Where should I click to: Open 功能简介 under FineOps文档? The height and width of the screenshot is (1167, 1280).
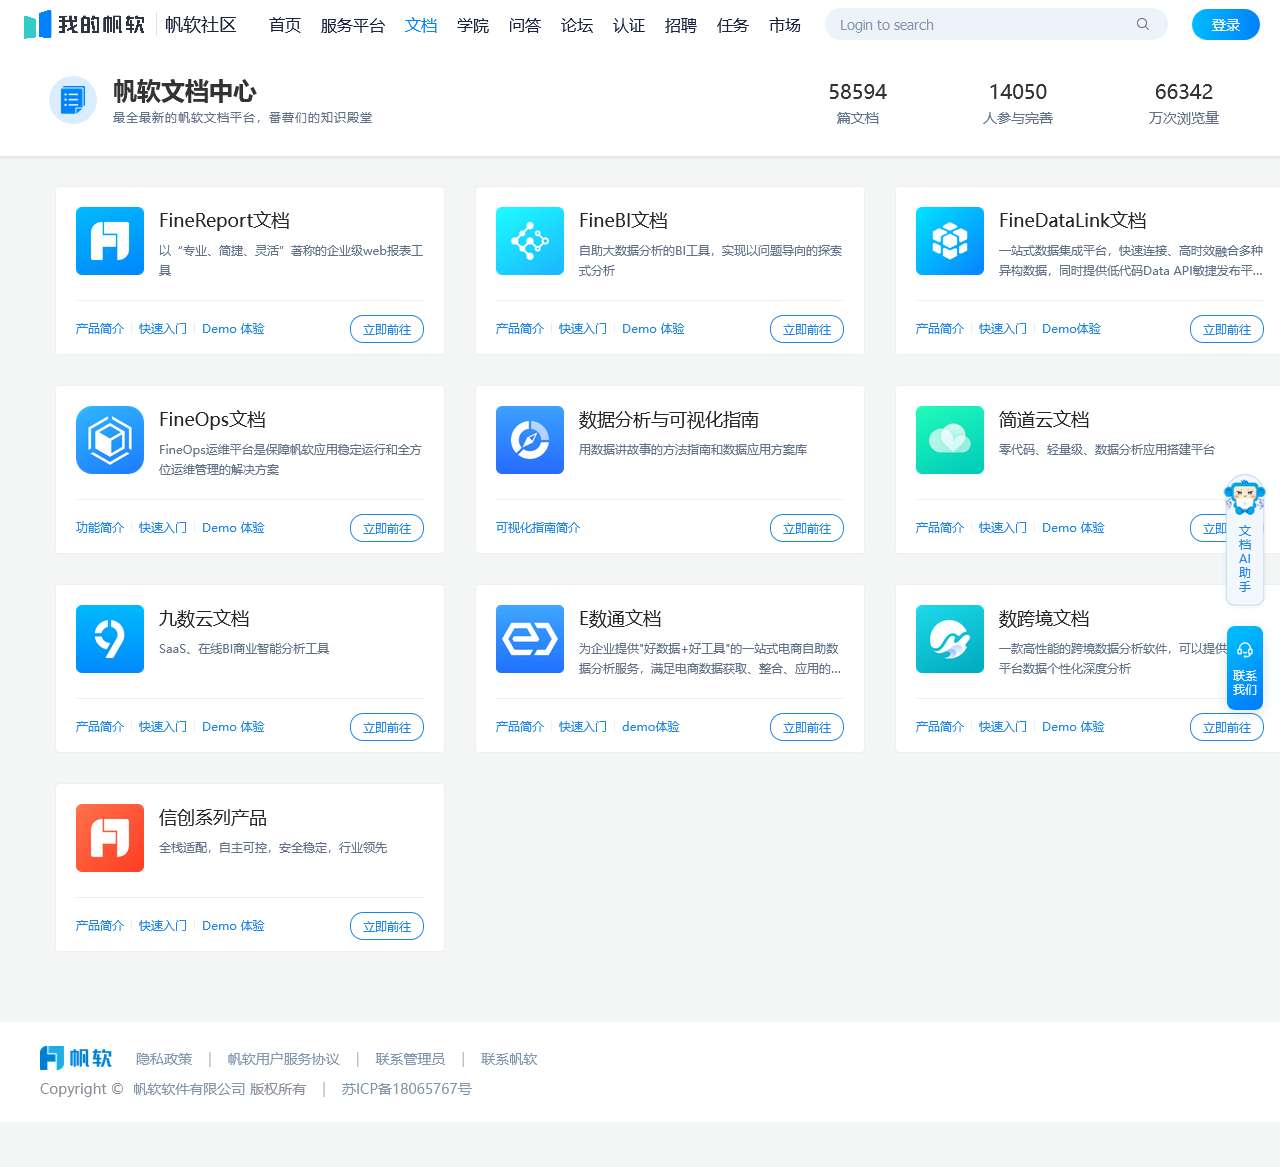(x=100, y=528)
